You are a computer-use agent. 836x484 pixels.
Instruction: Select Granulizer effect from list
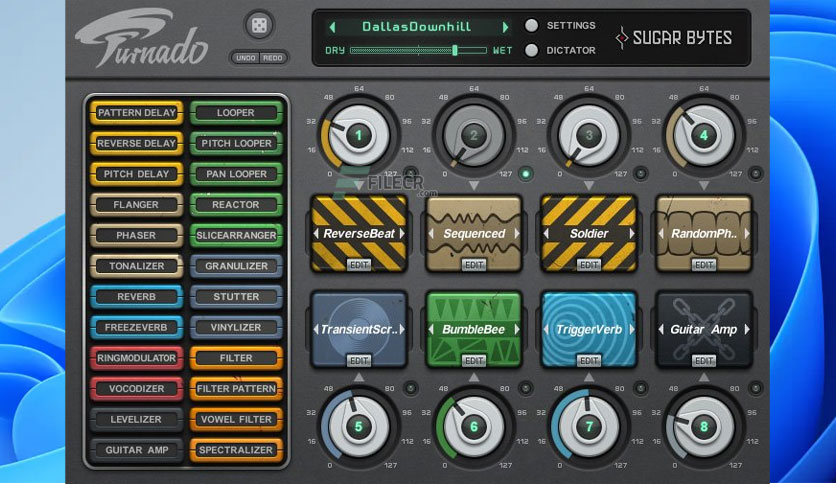pyautogui.click(x=236, y=266)
